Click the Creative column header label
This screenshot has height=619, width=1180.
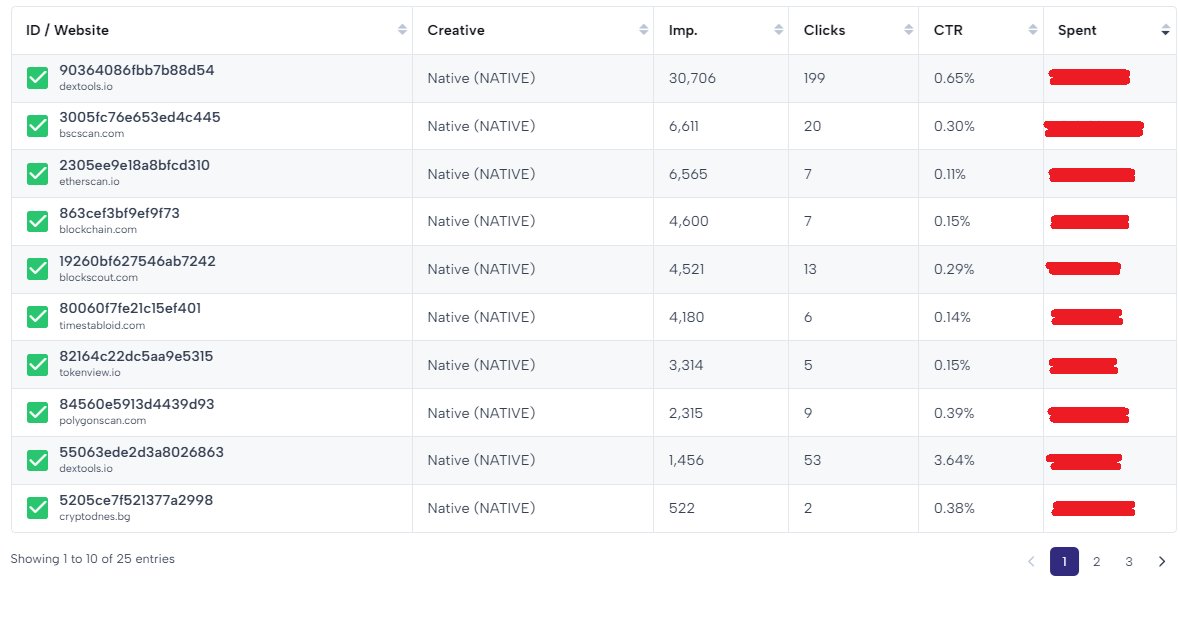[x=456, y=30]
